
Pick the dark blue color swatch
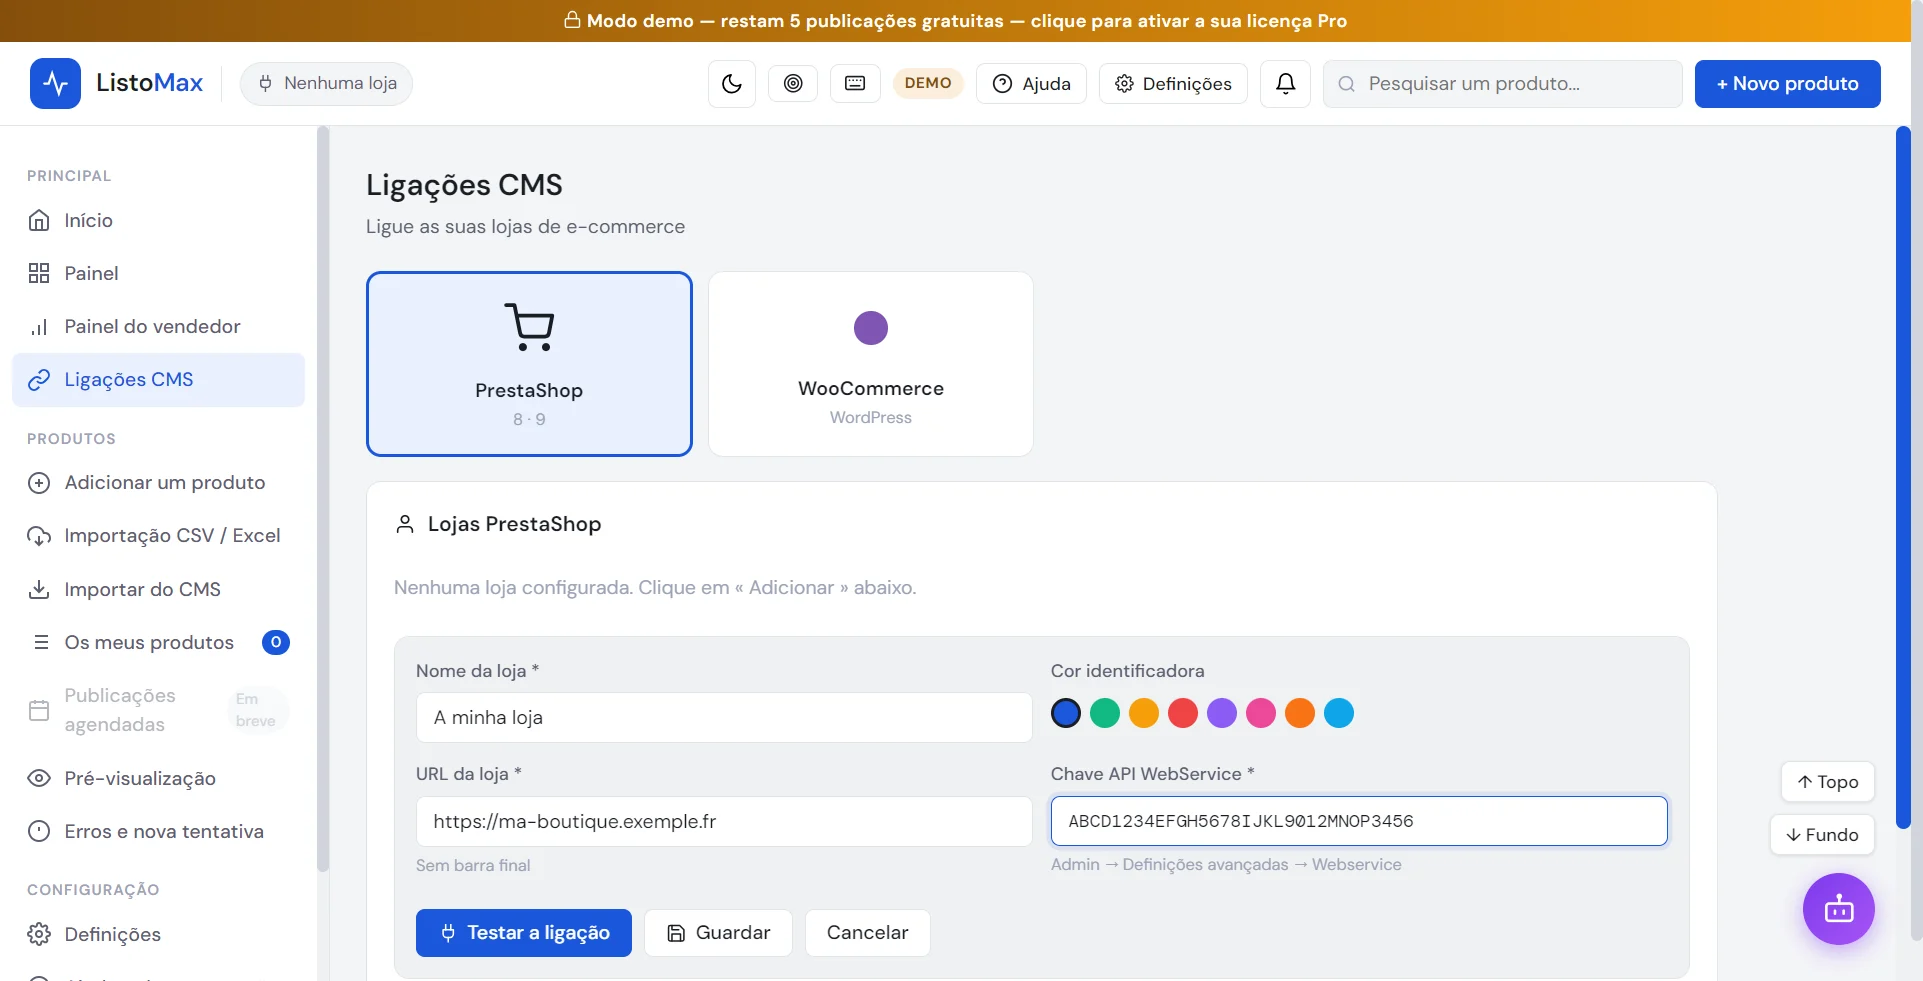tap(1066, 713)
